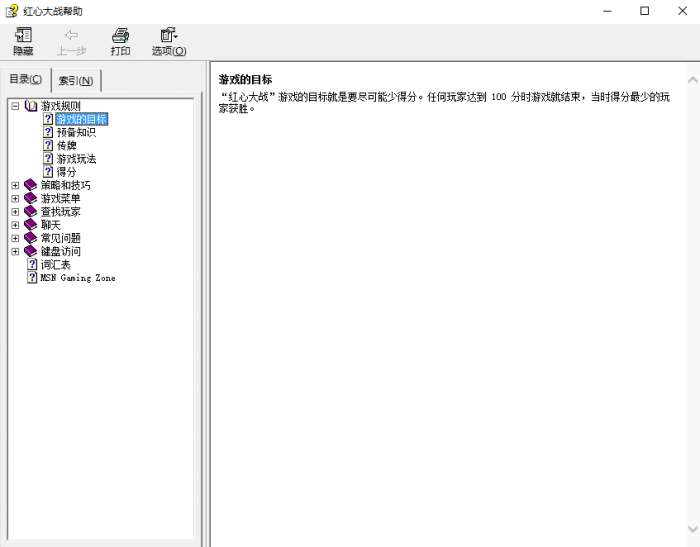Viewport: 700px width, 547px height.
Task: Expand the 键盘访问 tree node
Action: tap(15, 251)
